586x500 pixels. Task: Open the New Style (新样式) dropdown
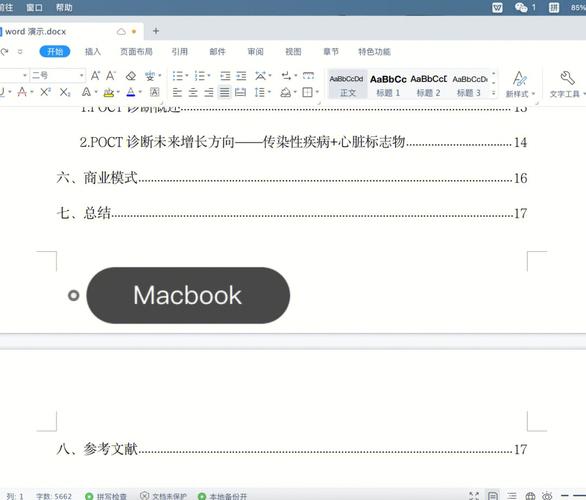point(520,84)
